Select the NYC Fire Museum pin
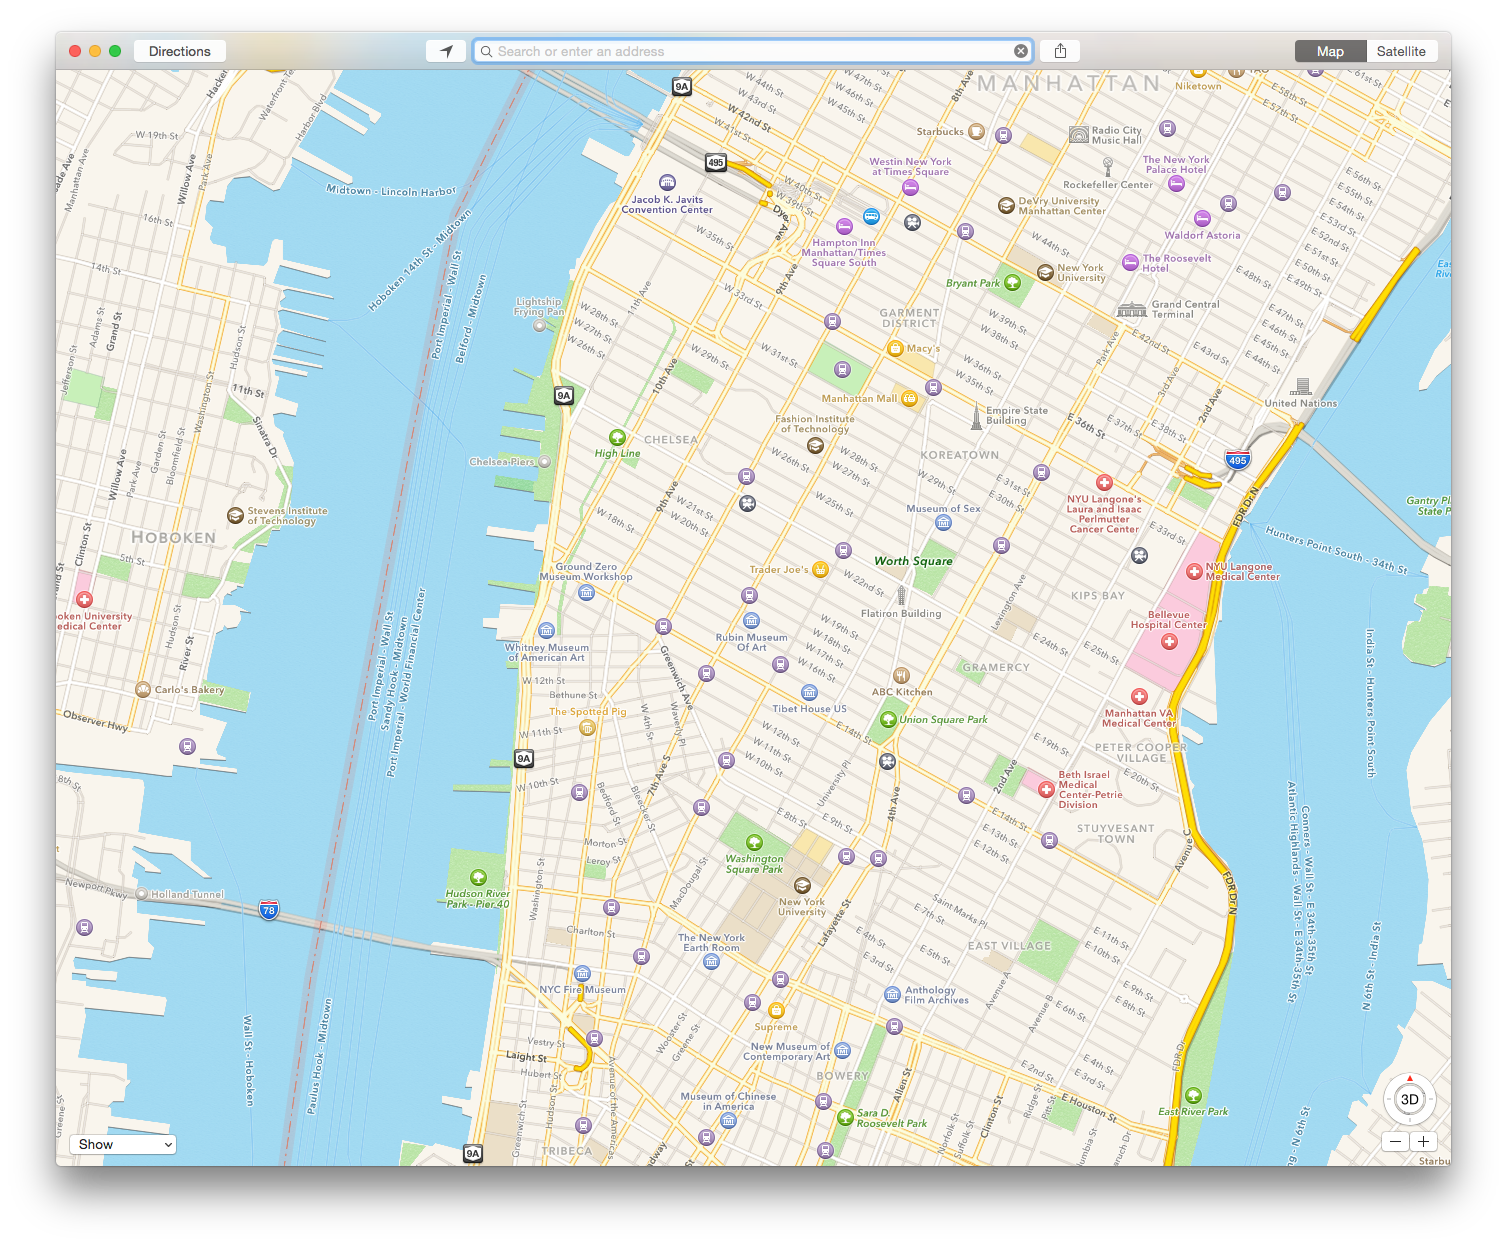This screenshot has width=1507, height=1246. pos(582,974)
